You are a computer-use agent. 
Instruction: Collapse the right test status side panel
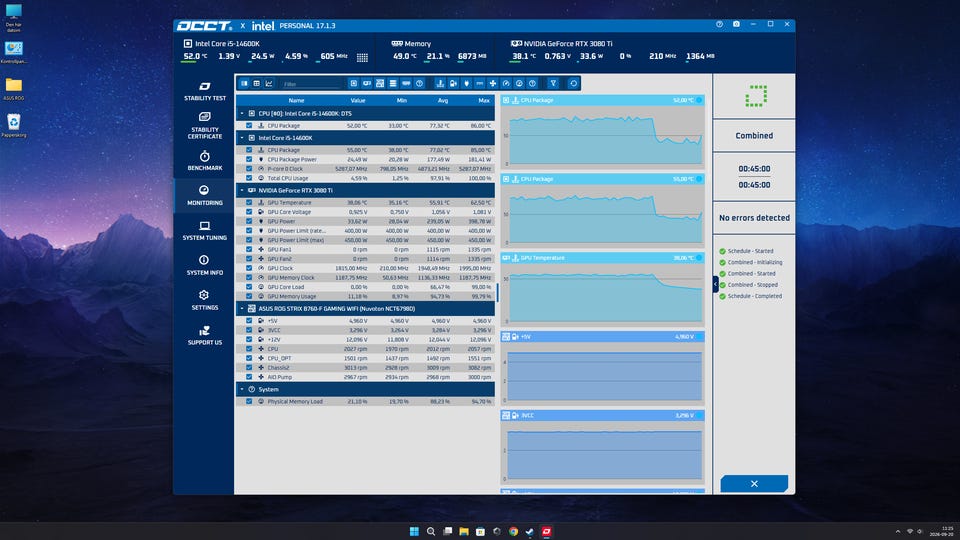coord(715,284)
